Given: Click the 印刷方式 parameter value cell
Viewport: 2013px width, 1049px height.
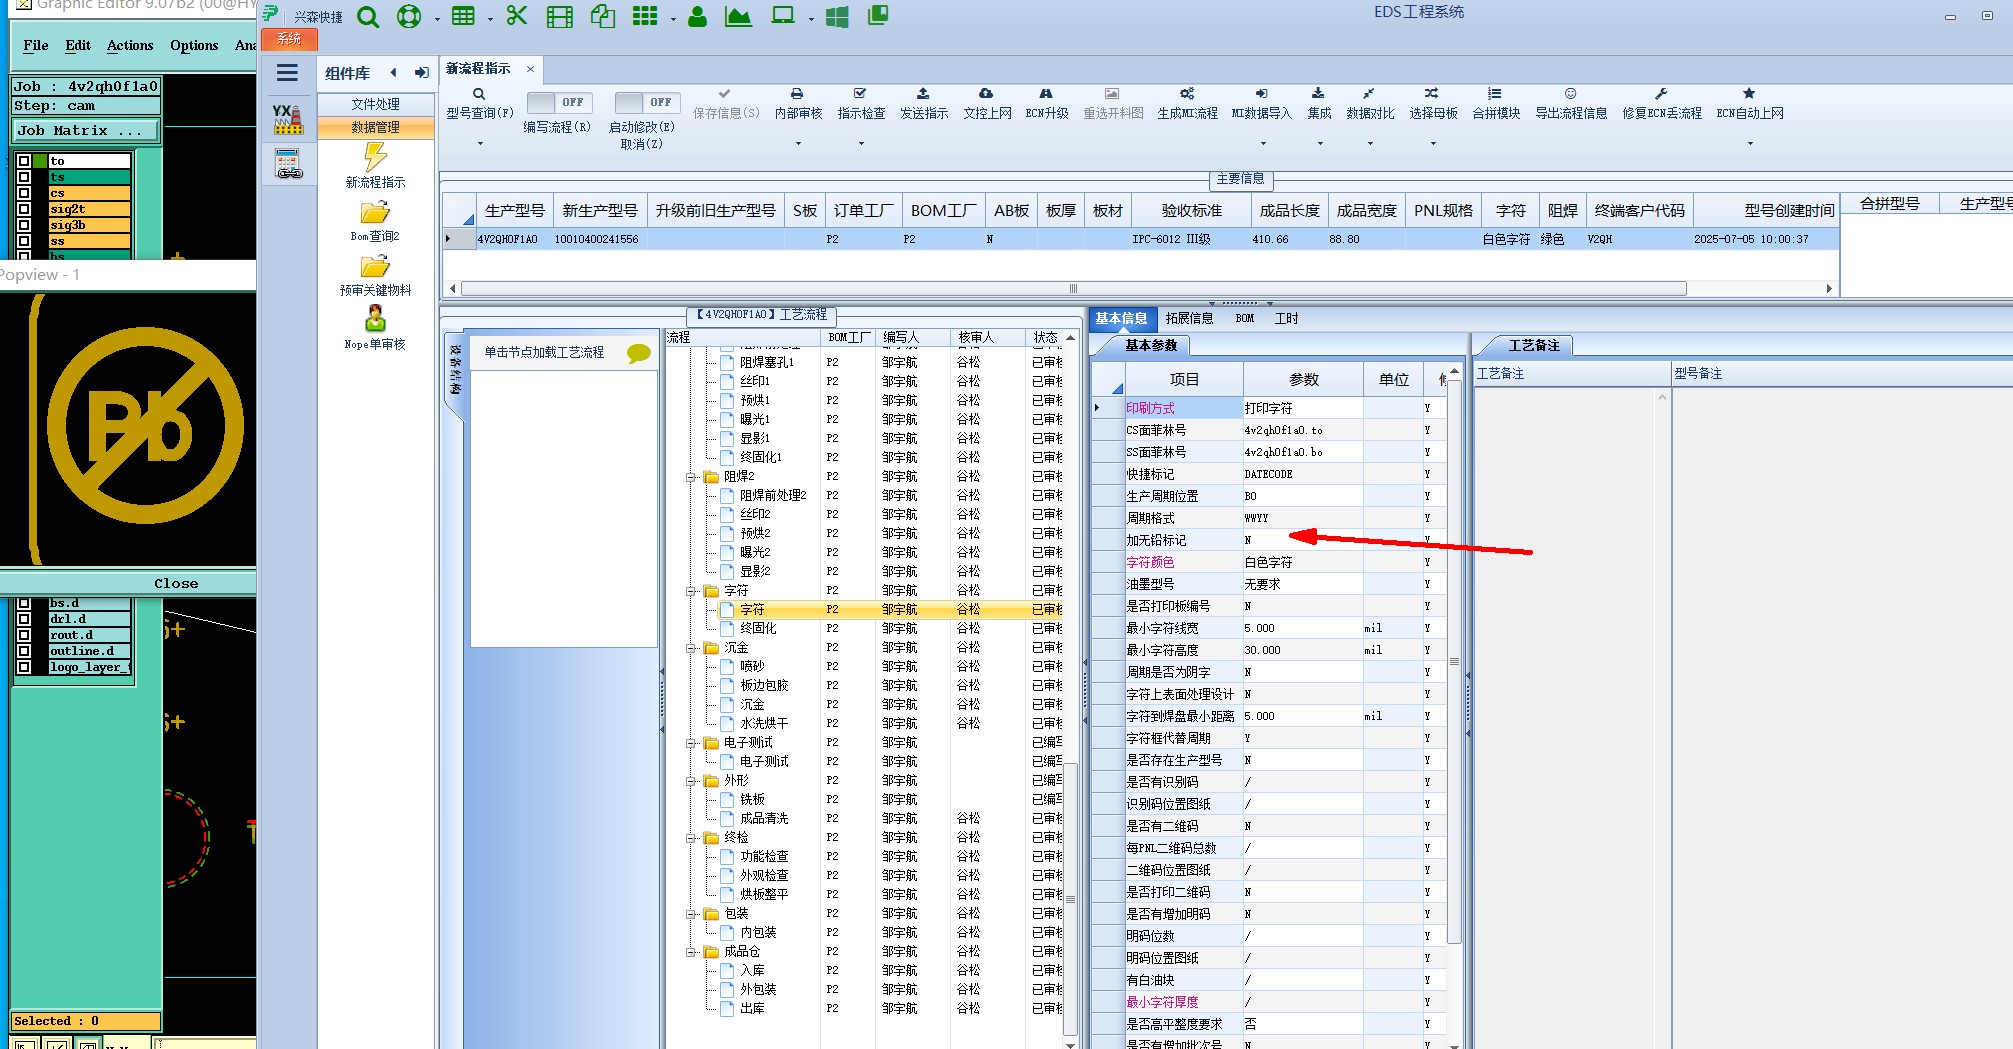Looking at the screenshot, I should point(1302,408).
